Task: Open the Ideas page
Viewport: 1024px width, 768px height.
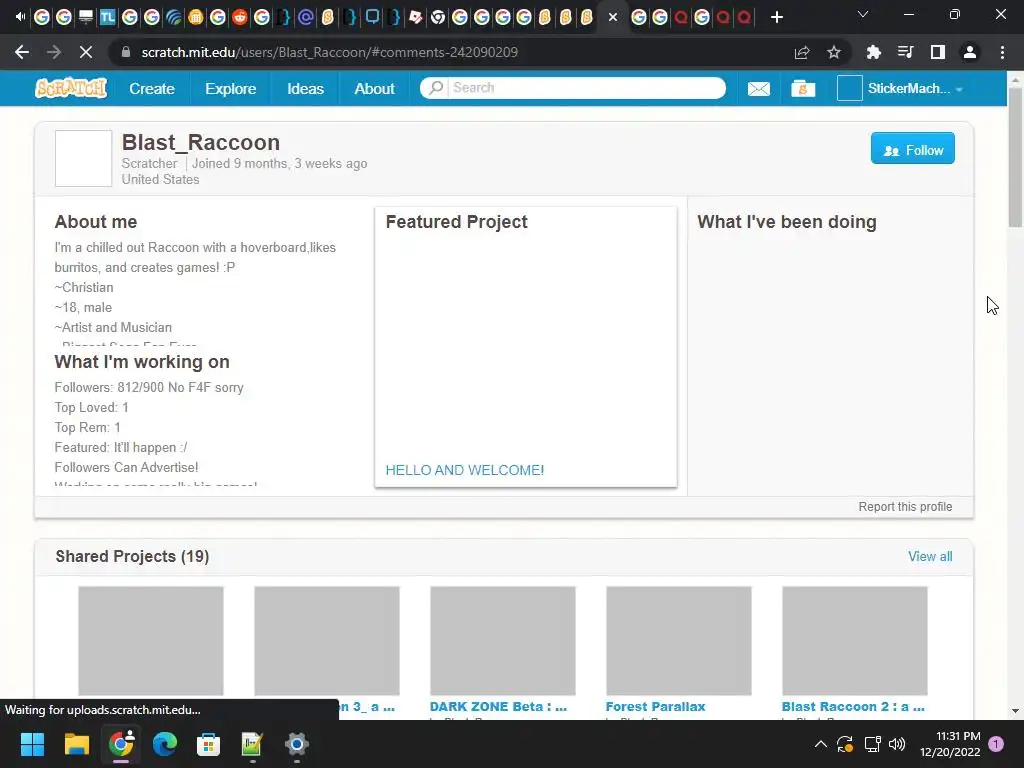Action: click(x=305, y=88)
